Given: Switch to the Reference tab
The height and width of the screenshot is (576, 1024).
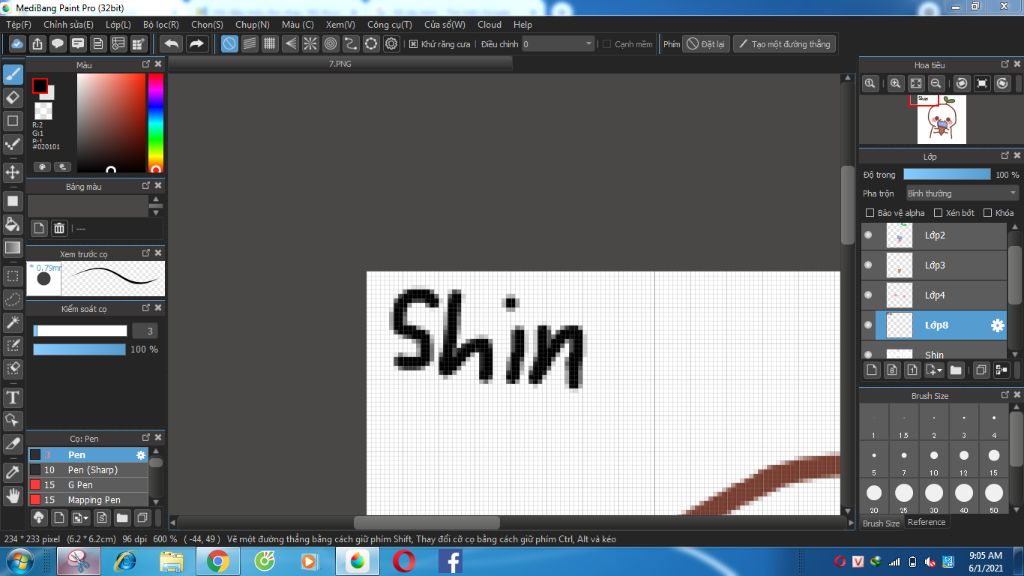Looking at the screenshot, I should point(926,522).
